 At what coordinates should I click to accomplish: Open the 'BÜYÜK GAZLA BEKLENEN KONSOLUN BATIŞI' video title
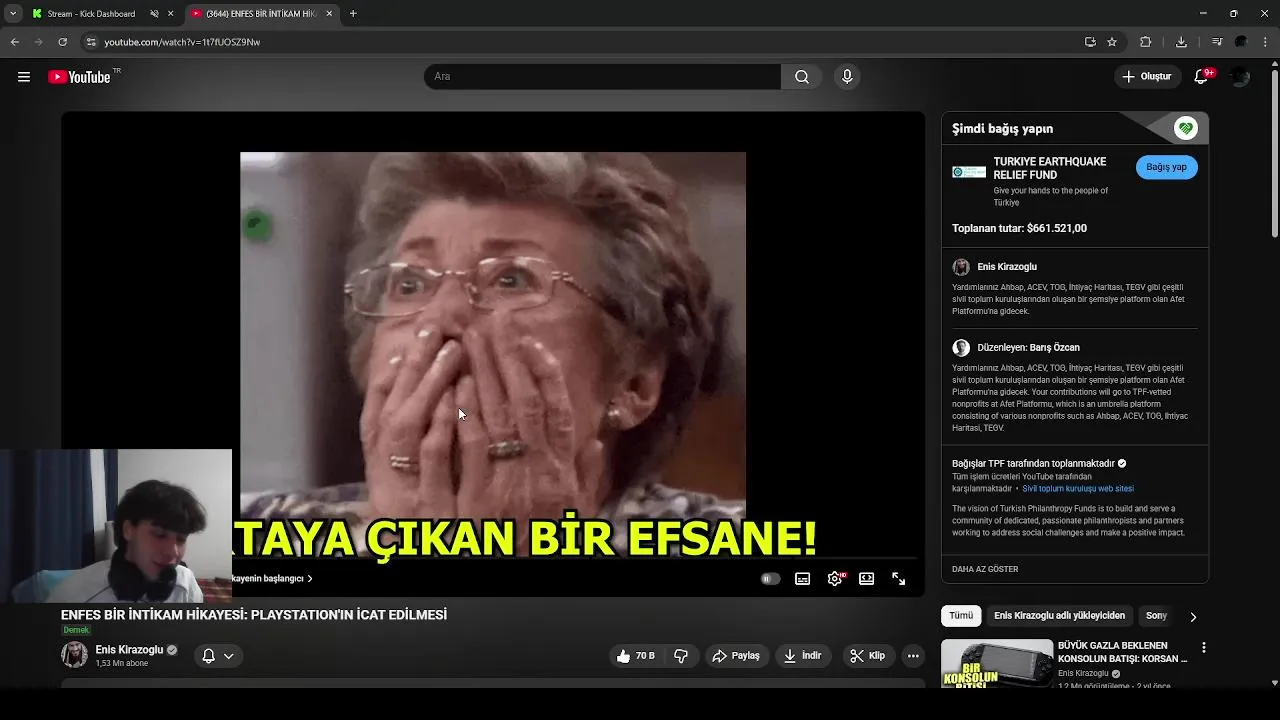tap(1122, 652)
